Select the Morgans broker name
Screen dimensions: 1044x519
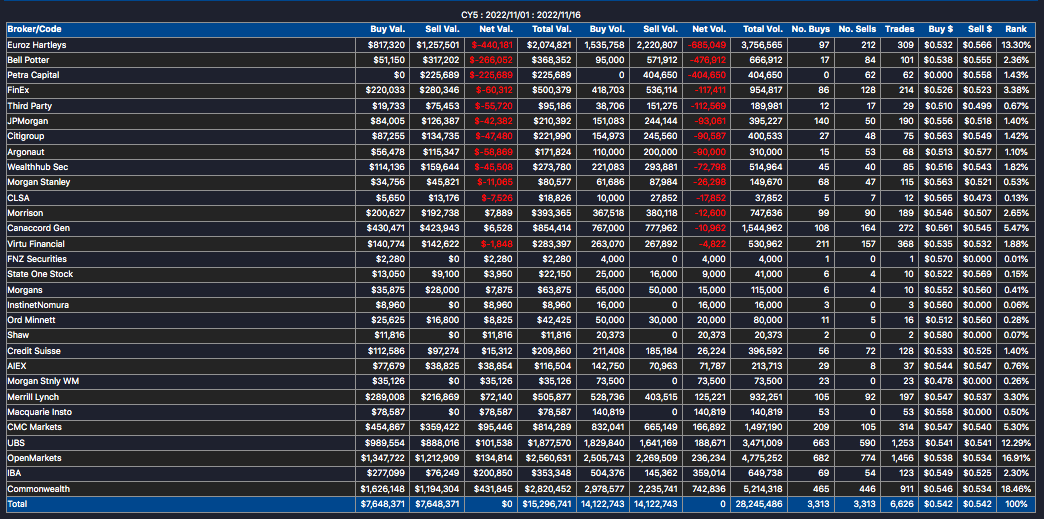pyautogui.click(x=24, y=289)
